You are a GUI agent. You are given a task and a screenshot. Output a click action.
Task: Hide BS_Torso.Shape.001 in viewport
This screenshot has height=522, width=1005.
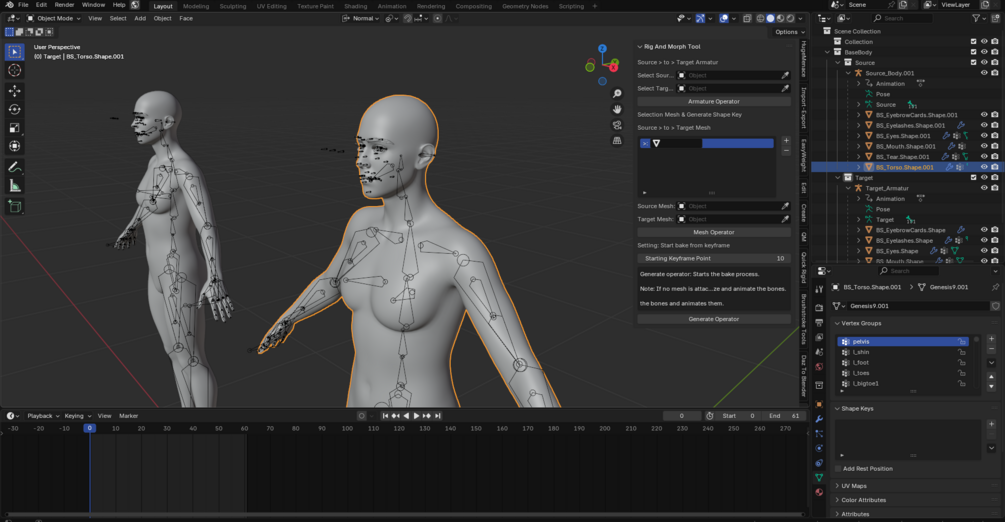point(984,167)
